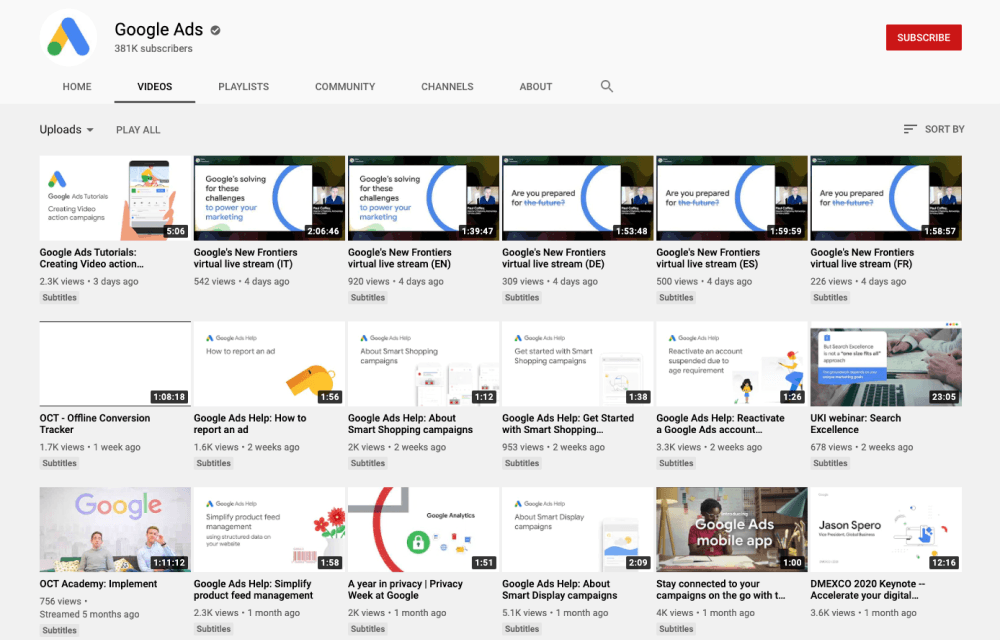Click the 381K subscribers count
The width and height of the screenshot is (1000, 640).
point(153,48)
